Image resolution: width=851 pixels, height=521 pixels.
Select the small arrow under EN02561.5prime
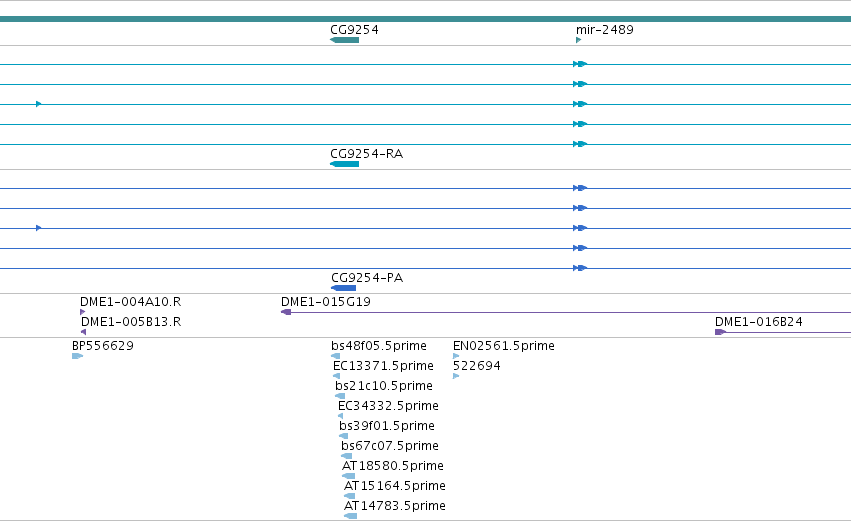[456, 356]
